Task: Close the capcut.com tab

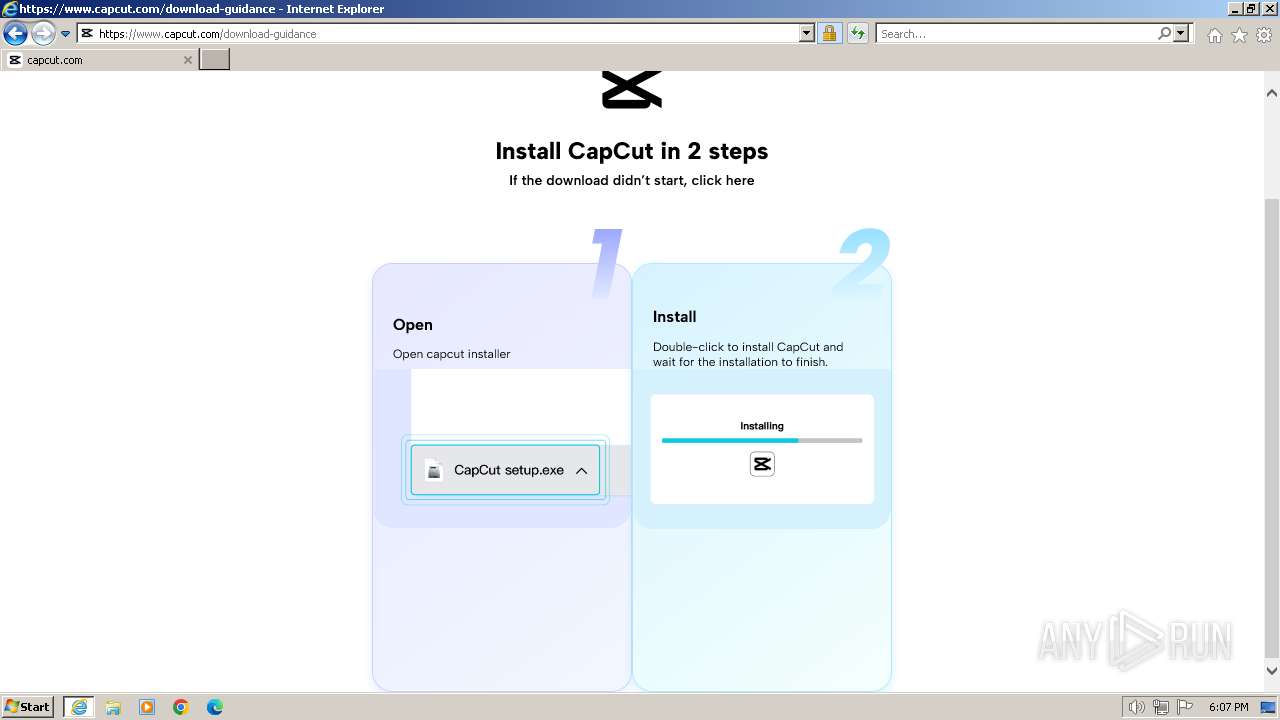Action: click(x=187, y=60)
